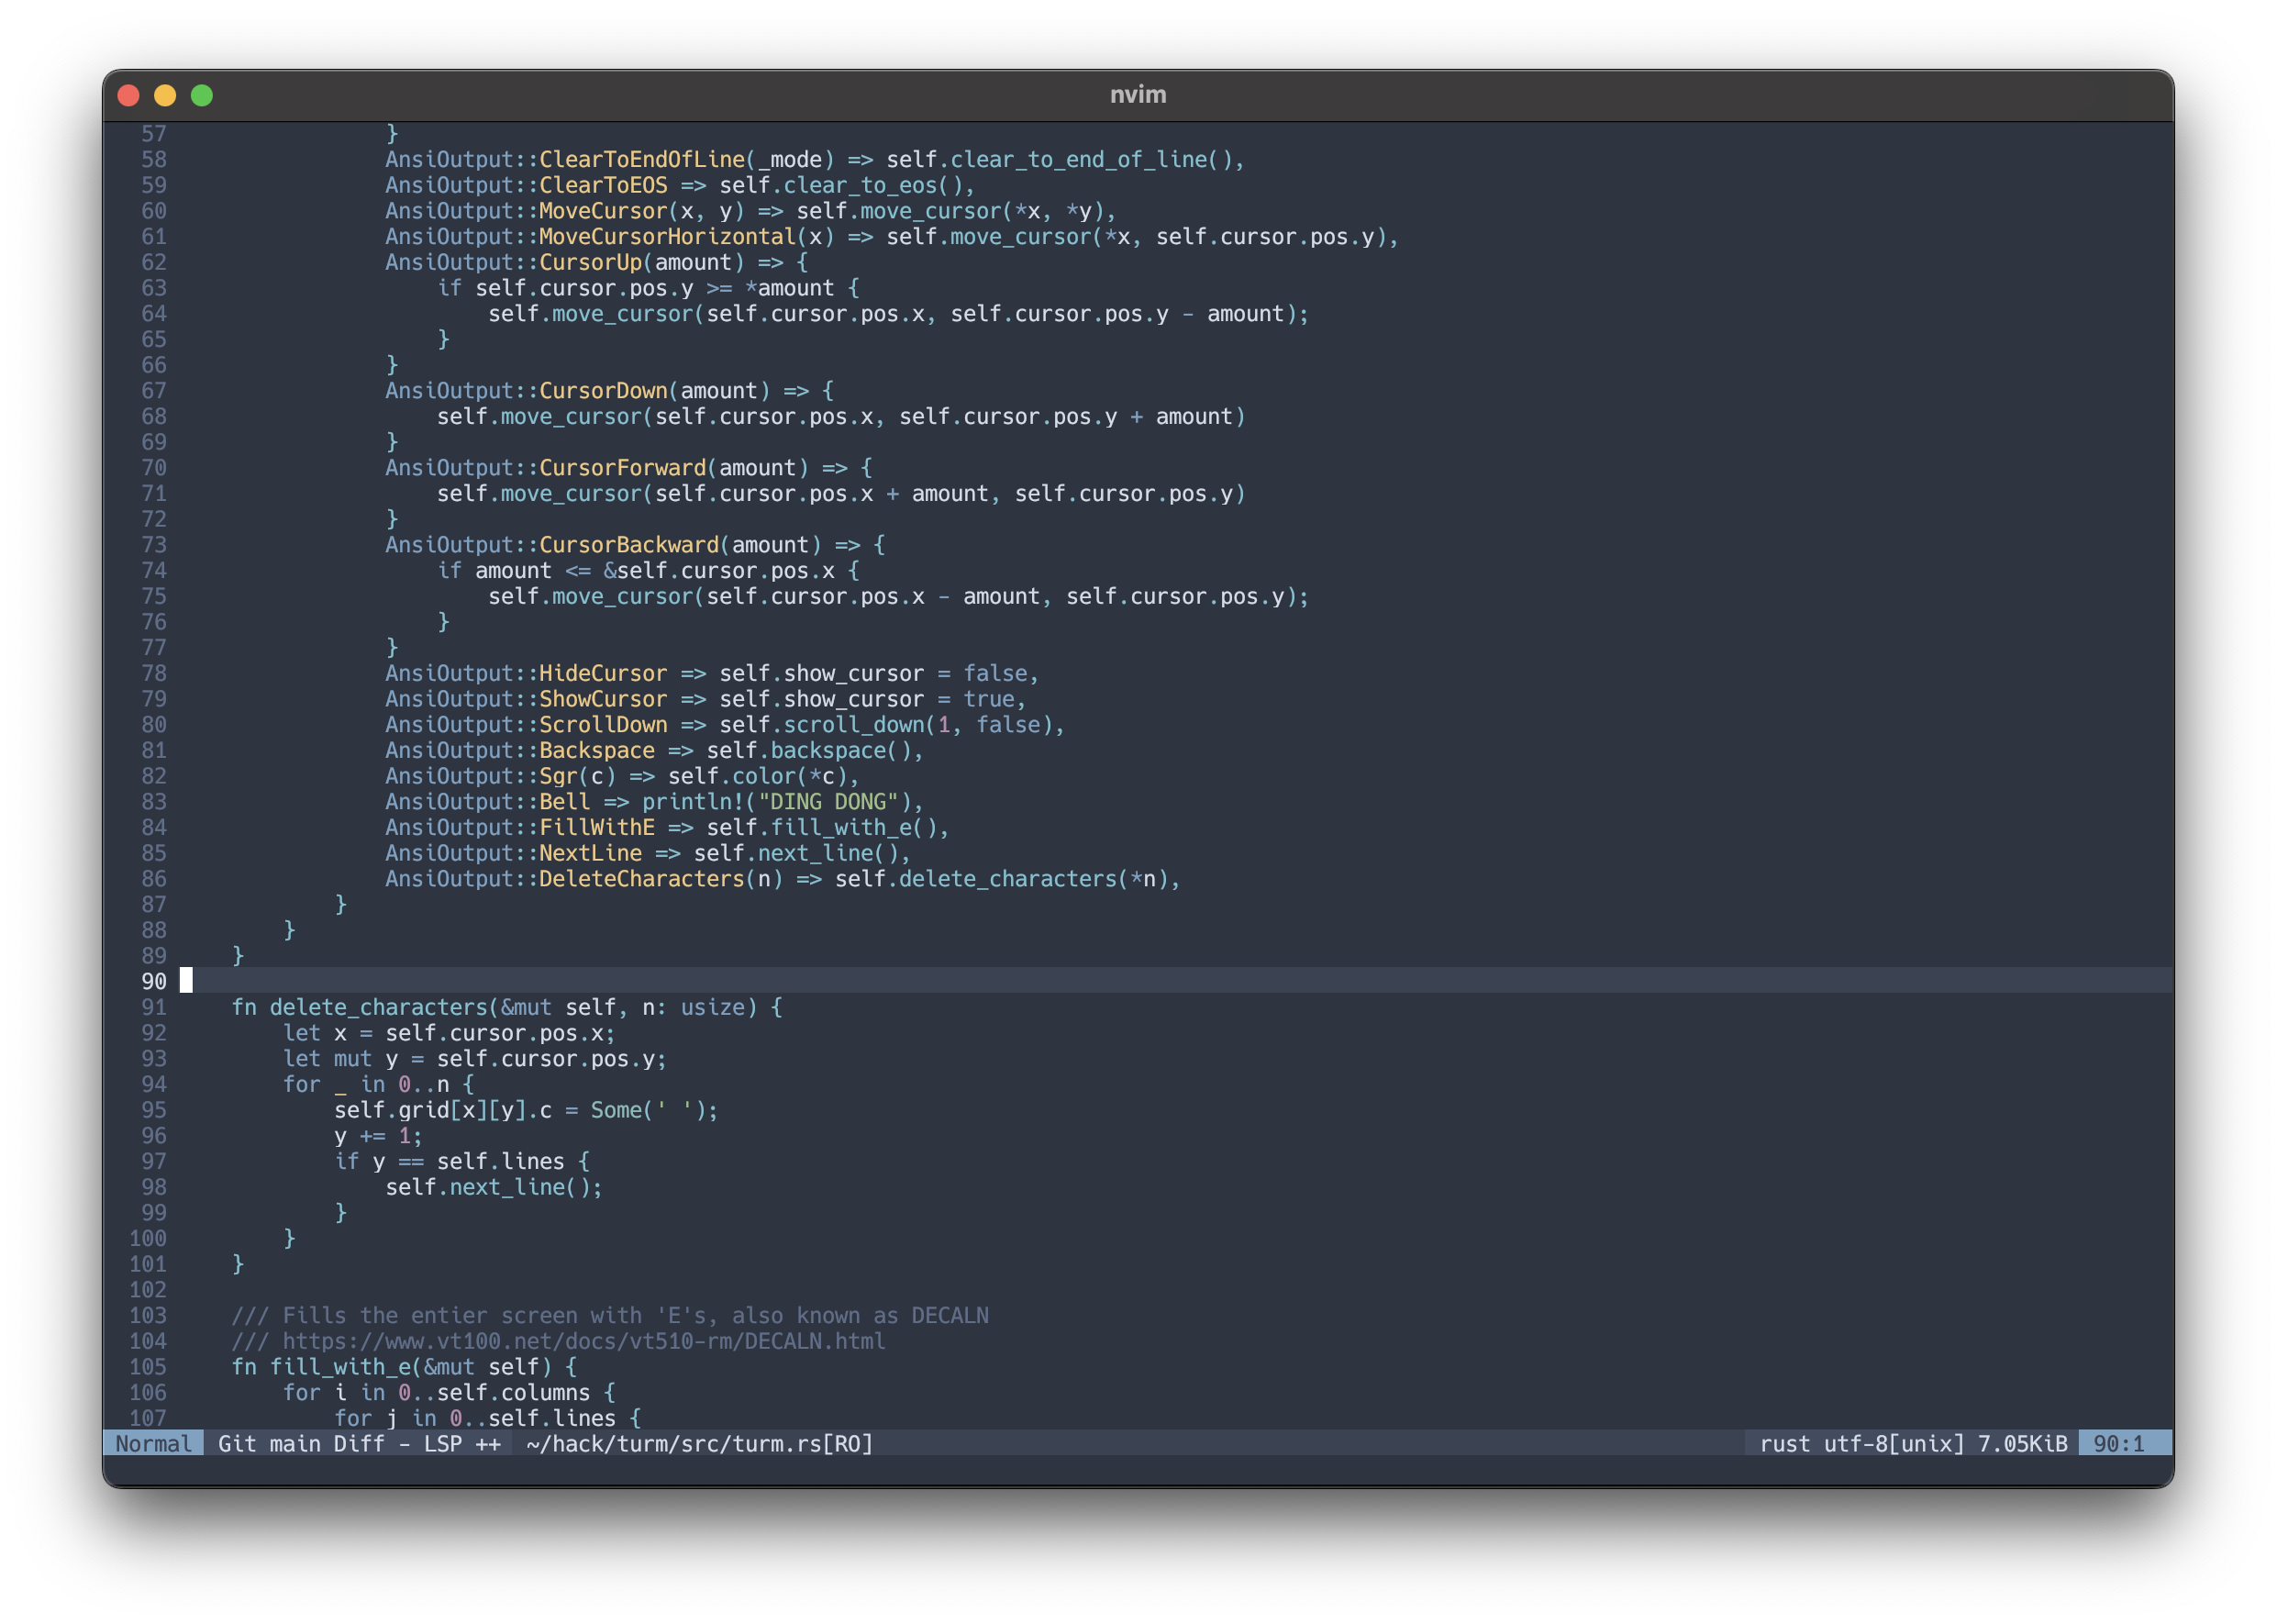Viewport: 2277px width, 1624px height.
Task: Click 'DeleteCharacters' on line 86
Action: pyautogui.click(x=642, y=878)
